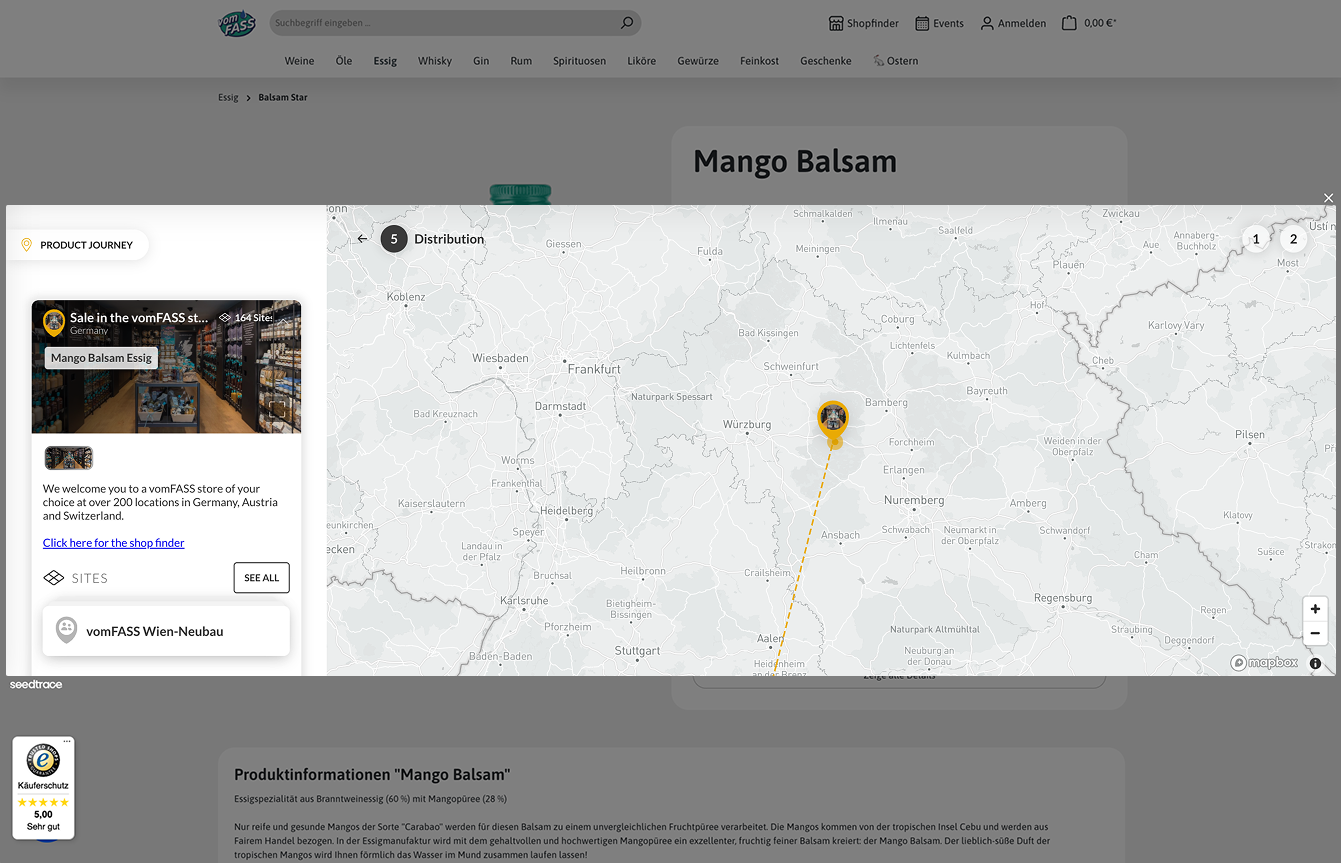The image size is (1341, 863).
Task: Open the vomFASS Wien-Neubau site card
Action: coord(166,631)
